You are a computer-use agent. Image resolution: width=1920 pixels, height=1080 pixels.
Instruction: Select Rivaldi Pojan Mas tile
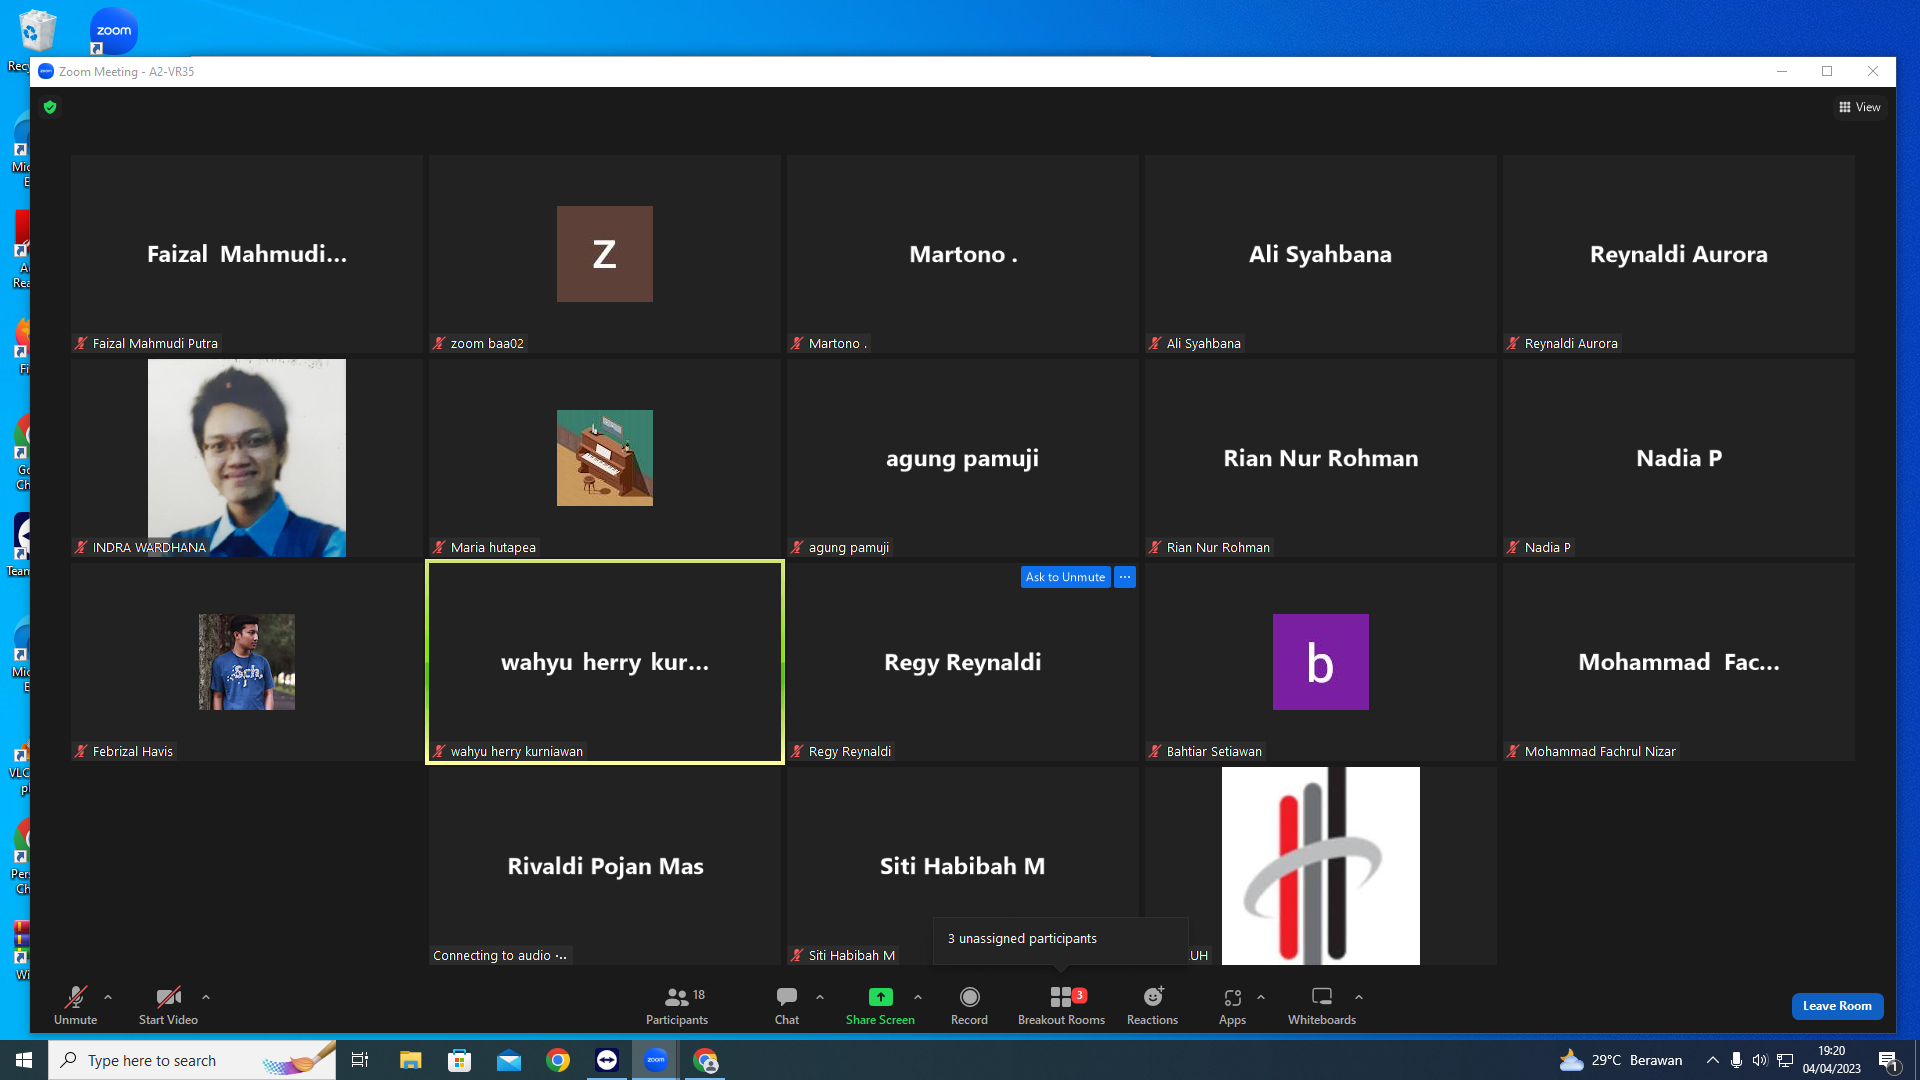pyautogui.click(x=605, y=866)
